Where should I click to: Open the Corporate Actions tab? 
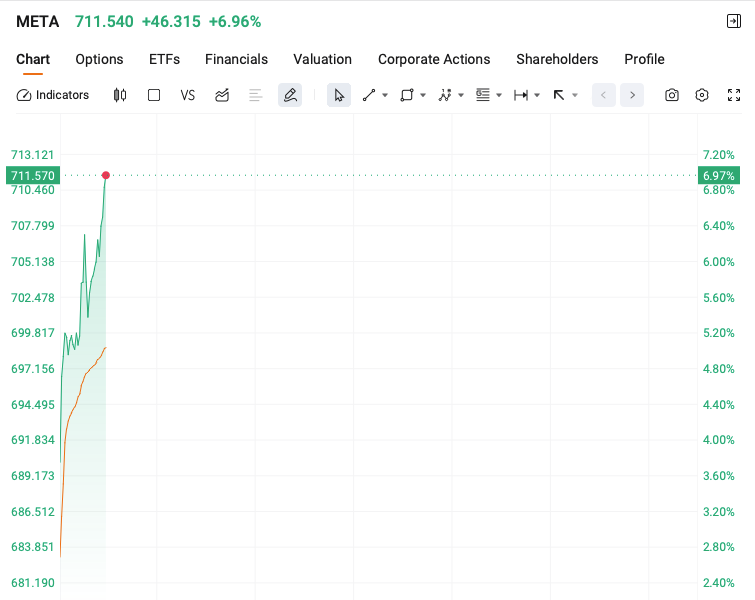coord(434,59)
